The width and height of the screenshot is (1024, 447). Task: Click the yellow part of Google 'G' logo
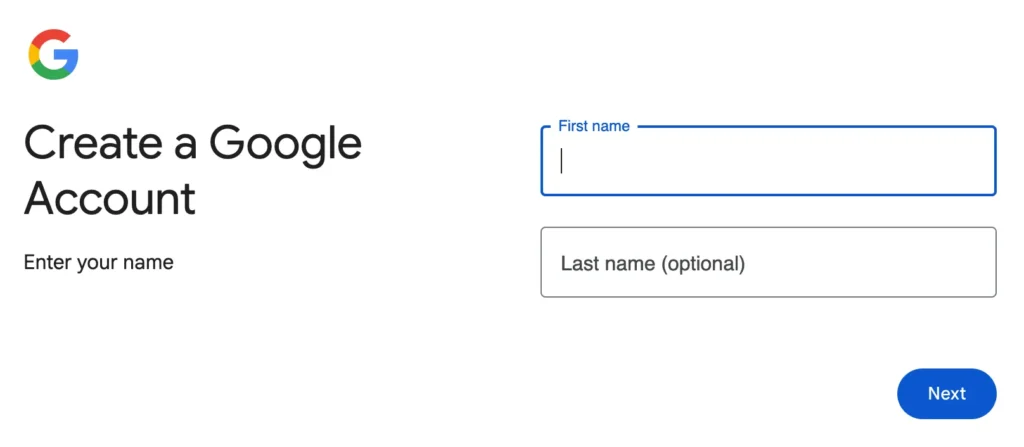point(33,54)
